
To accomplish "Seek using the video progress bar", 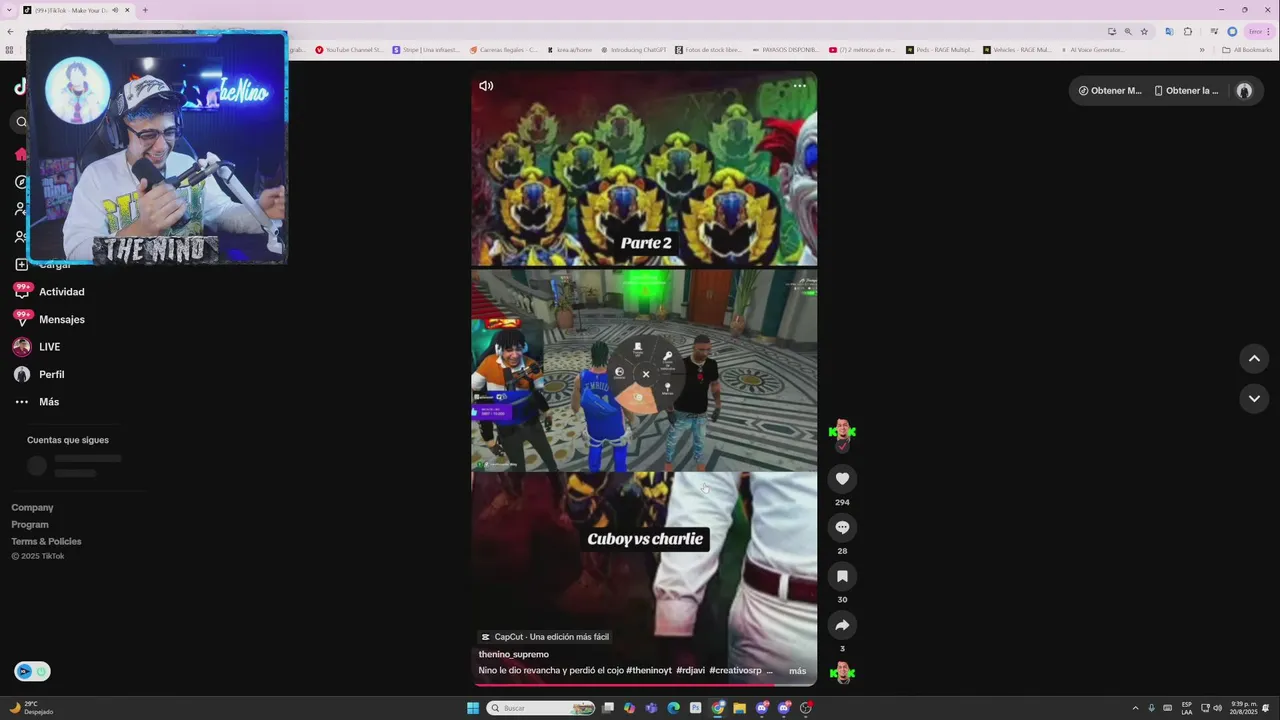I will click(x=644, y=685).
